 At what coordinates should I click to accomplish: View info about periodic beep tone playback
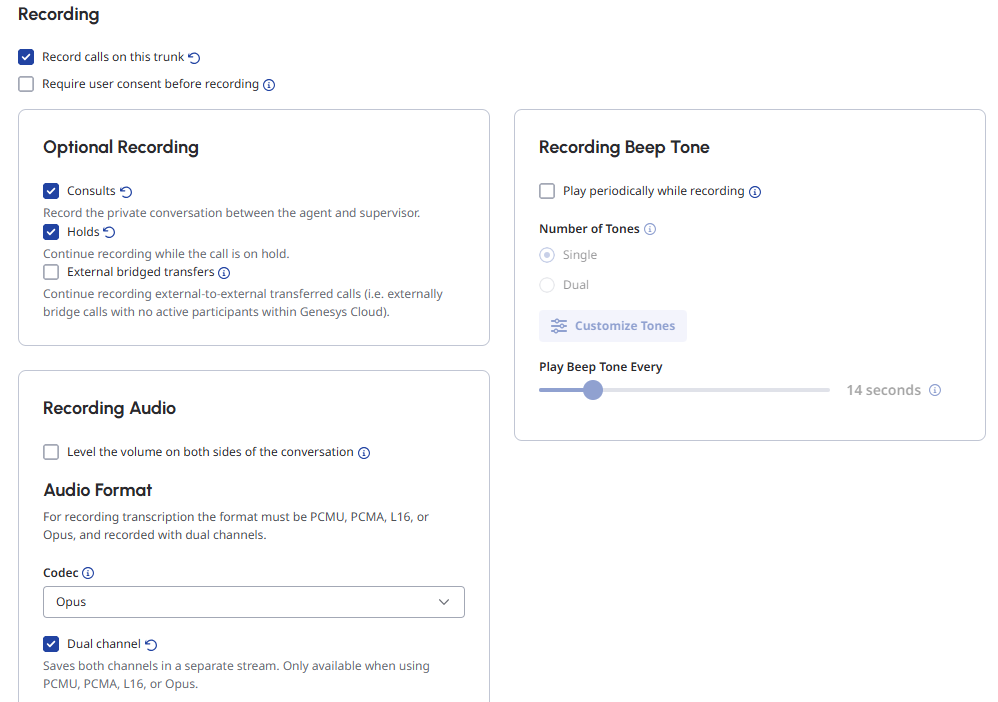[755, 192]
